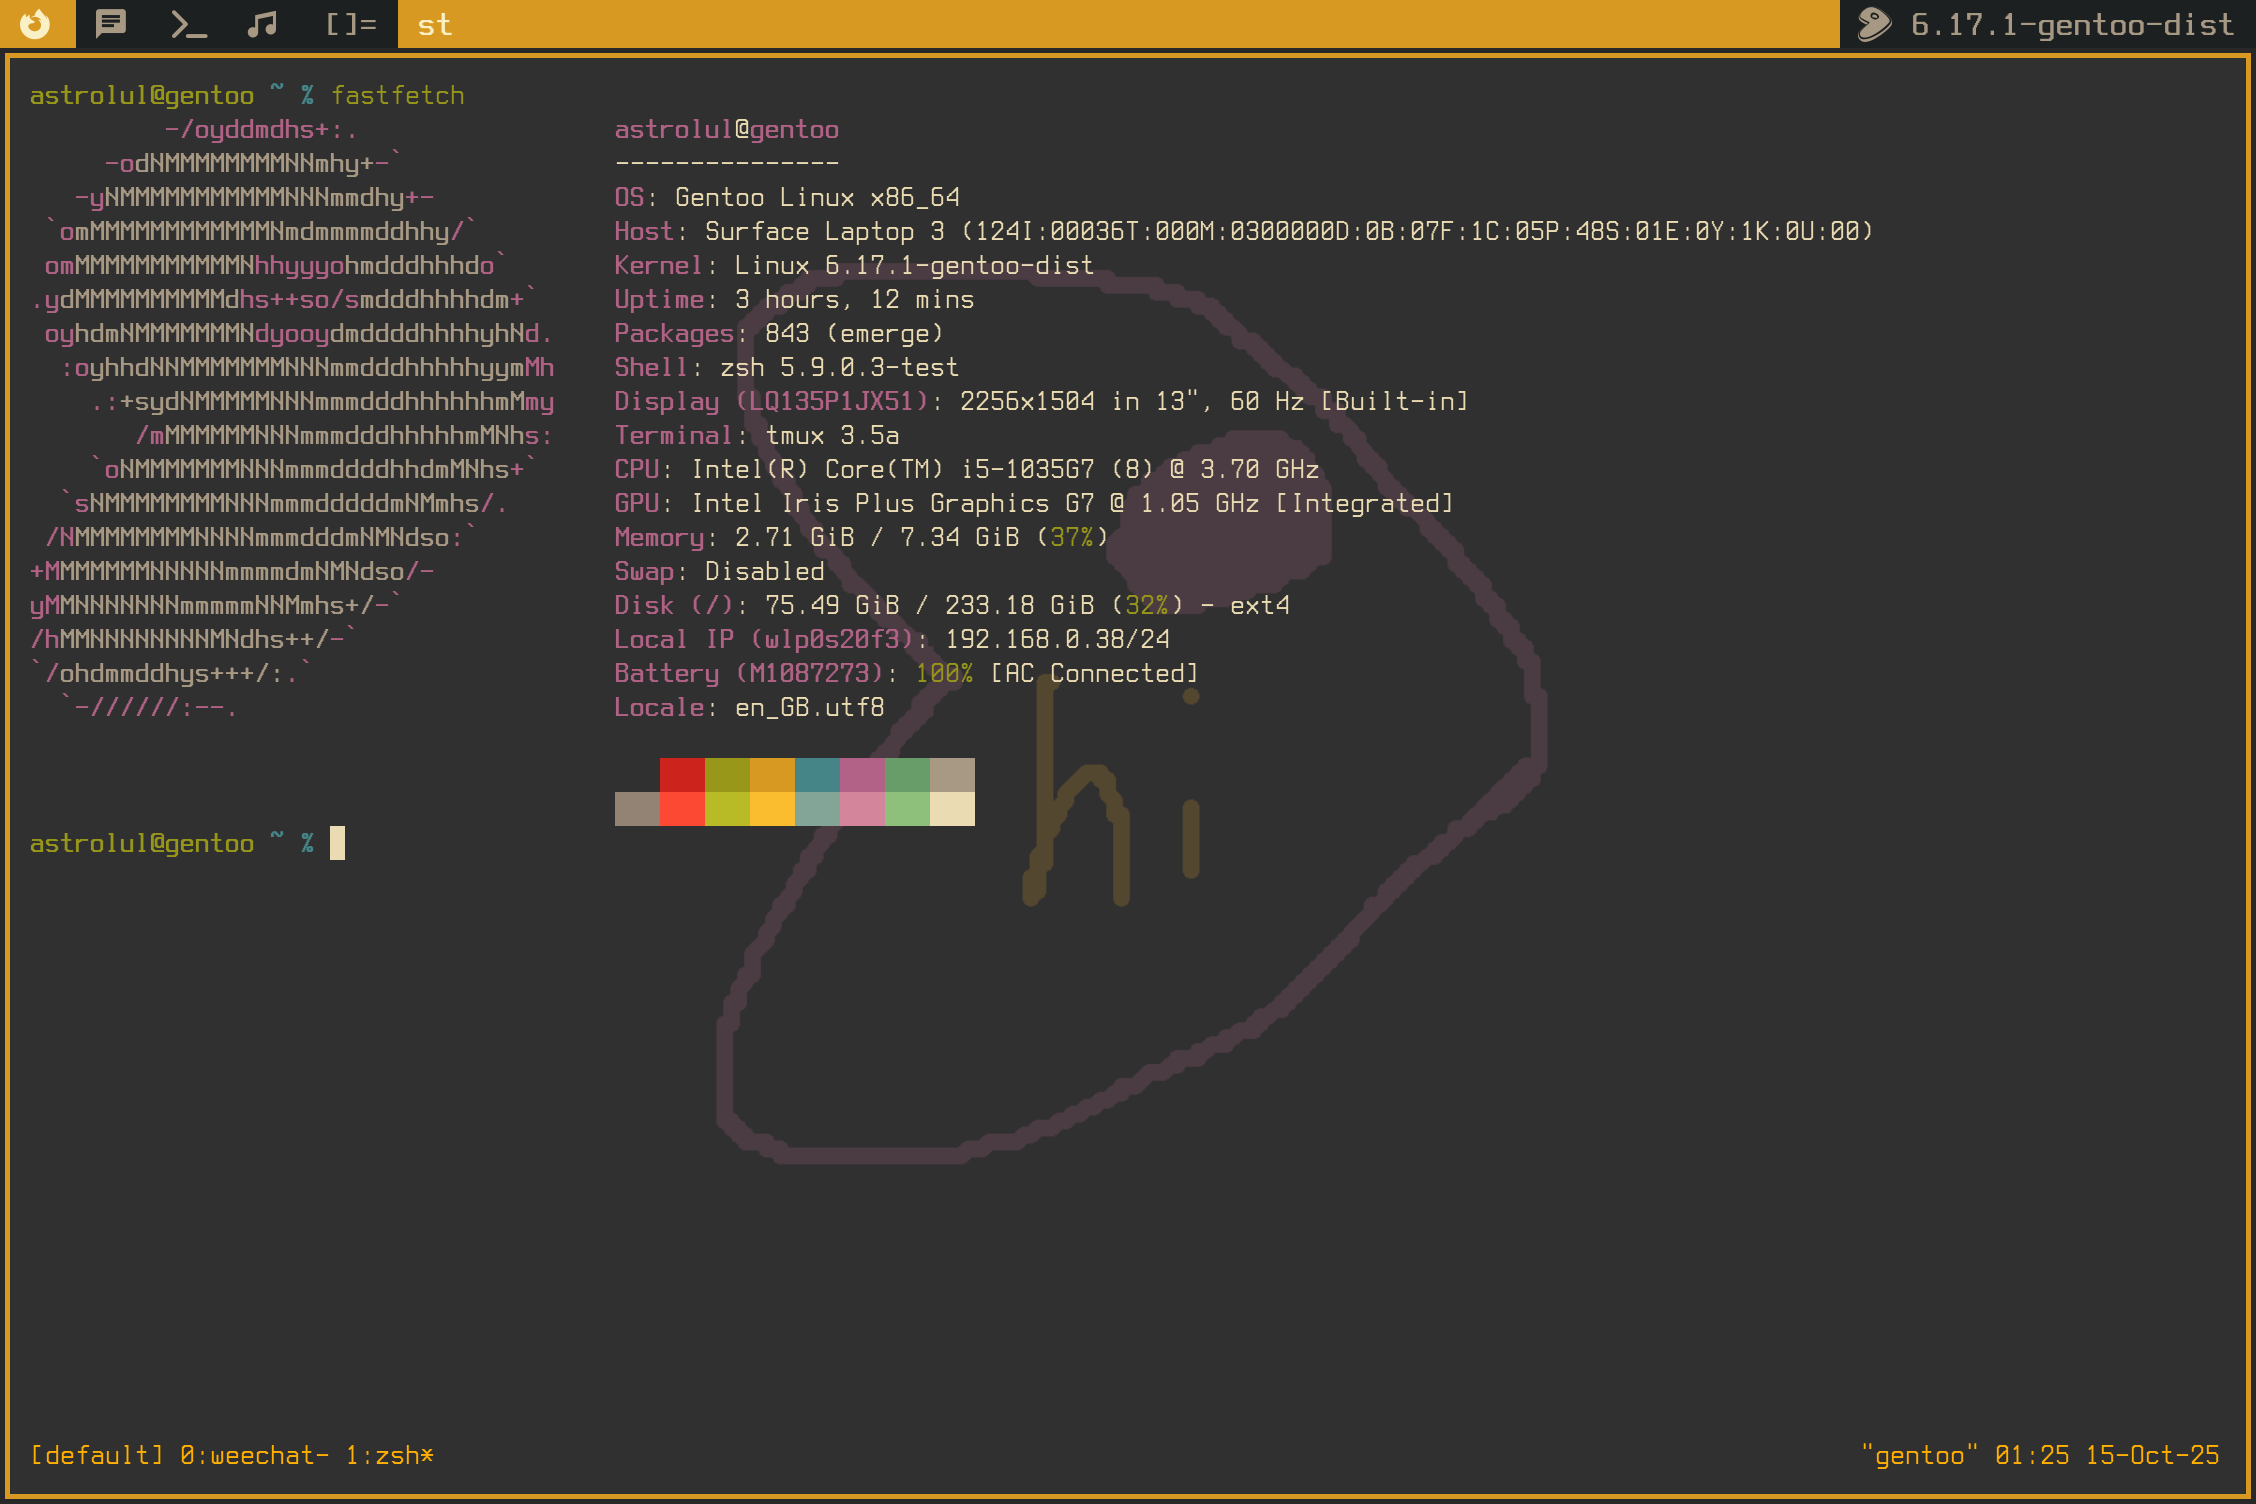Switch to the music note tag
Screen dimensions: 2256x1504
click(x=262, y=24)
